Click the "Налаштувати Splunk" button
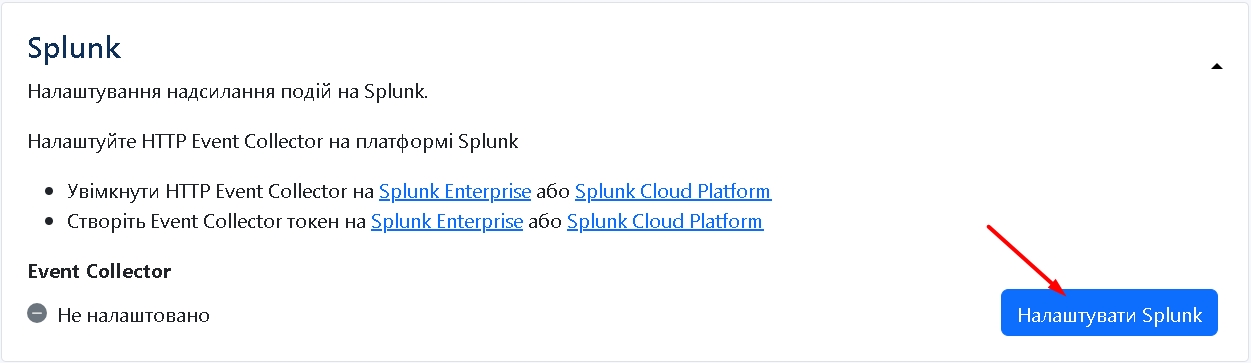The height and width of the screenshot is (363, 1251). (x=1109, y=313)
